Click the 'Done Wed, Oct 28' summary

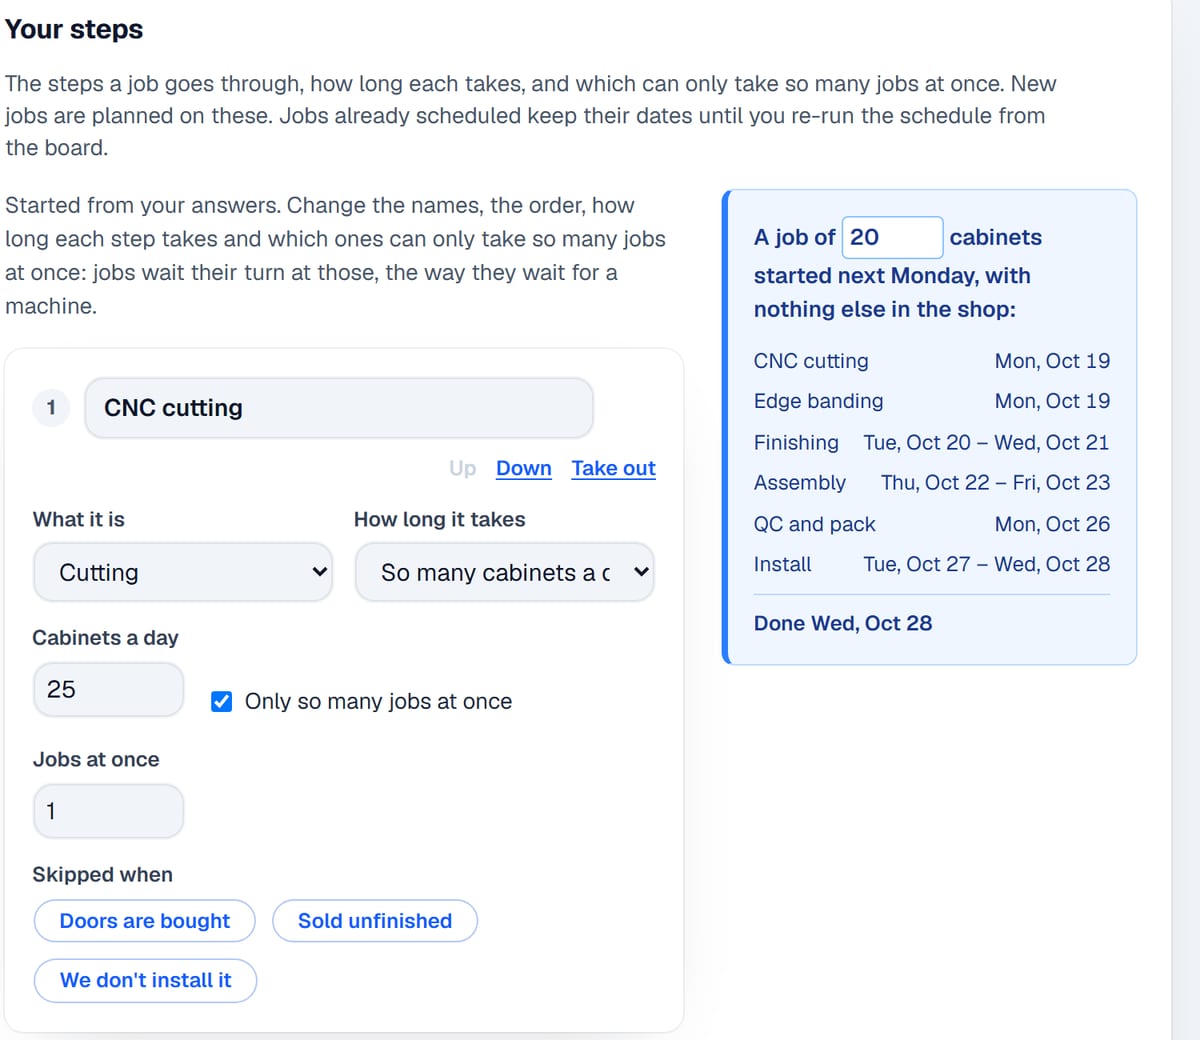(x=843, y=623)
